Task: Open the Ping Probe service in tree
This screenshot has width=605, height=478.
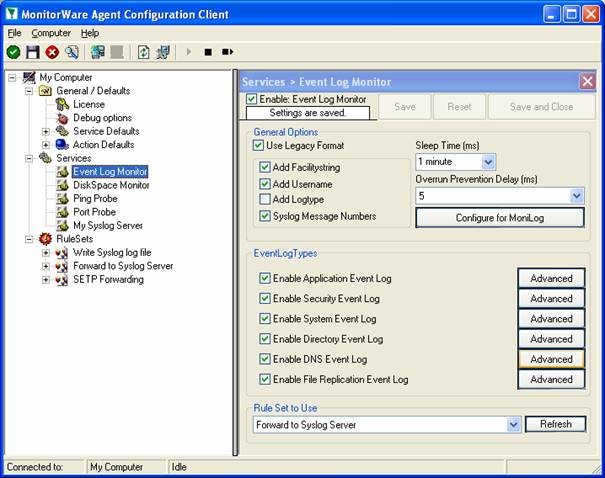Action: pos(94,199)
